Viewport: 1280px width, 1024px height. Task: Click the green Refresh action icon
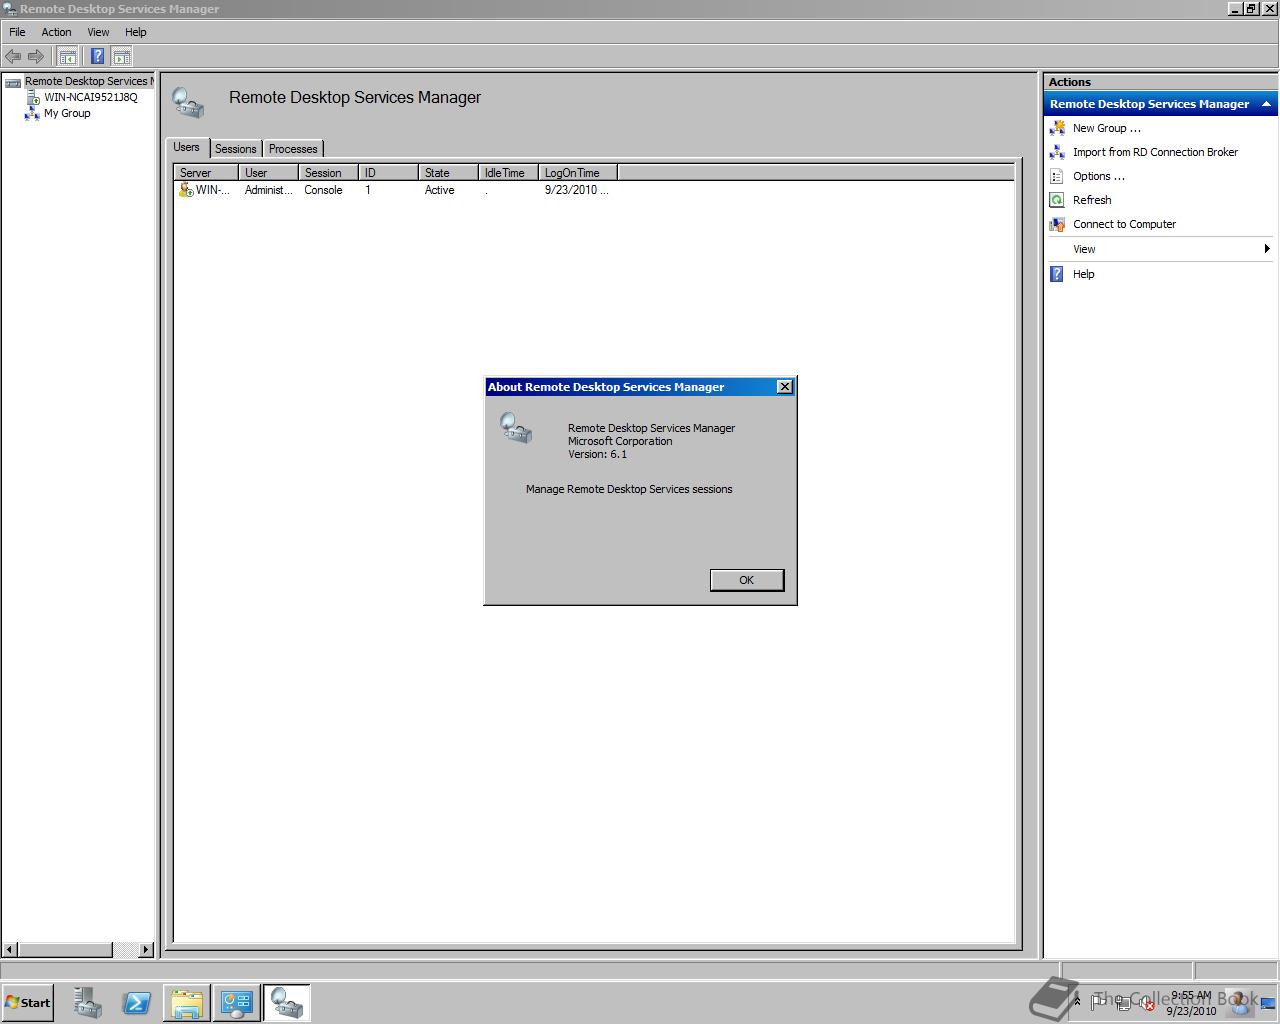(x=1057, y=200)
